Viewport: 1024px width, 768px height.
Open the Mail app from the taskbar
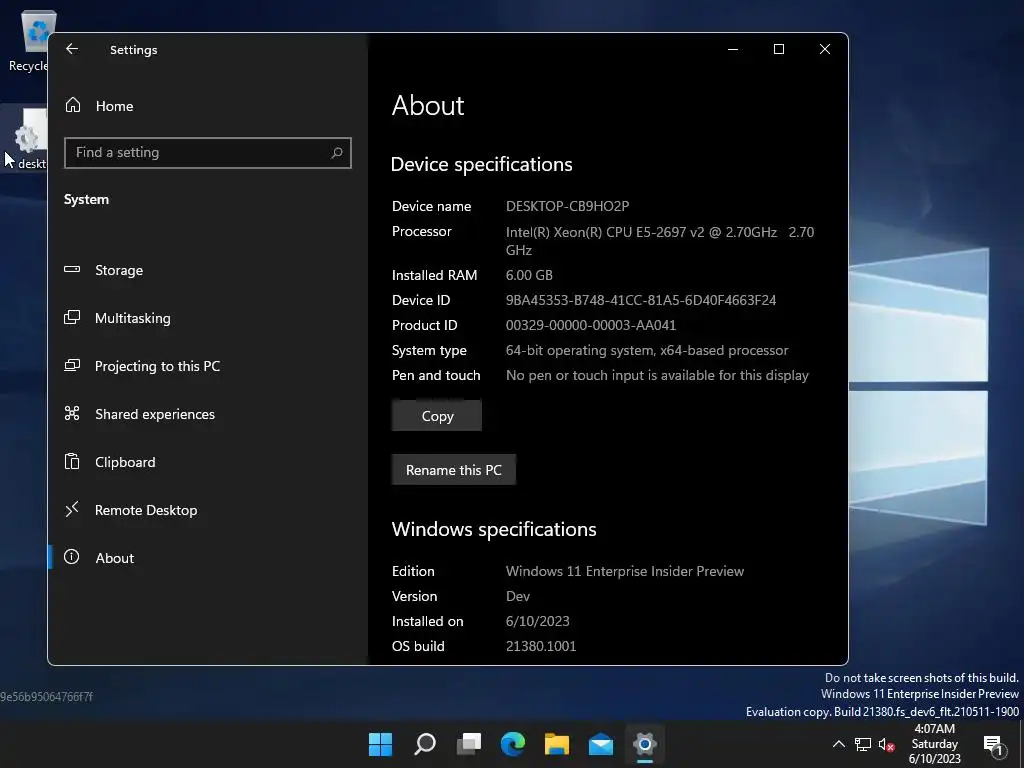click(601, 744)
